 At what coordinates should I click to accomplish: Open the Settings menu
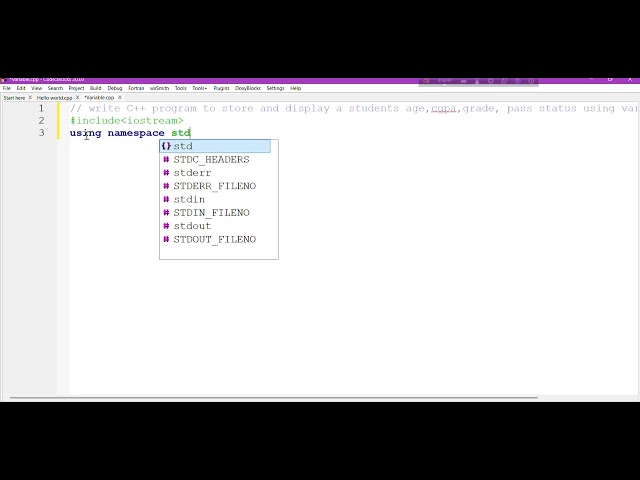[x=275, y=88]
